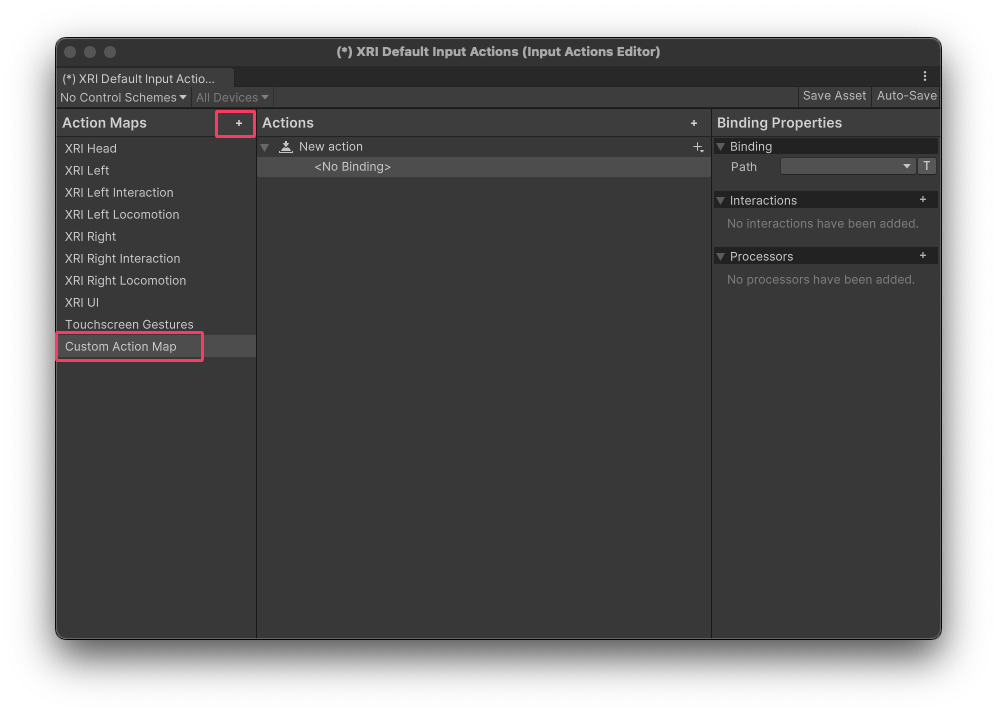Viewport: 997px width, 713px height.
Task: Zoom the window with green button
Action: 110,52
